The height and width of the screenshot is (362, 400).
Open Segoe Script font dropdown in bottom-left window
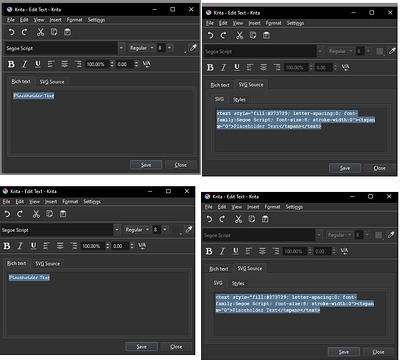click(117, 230)
